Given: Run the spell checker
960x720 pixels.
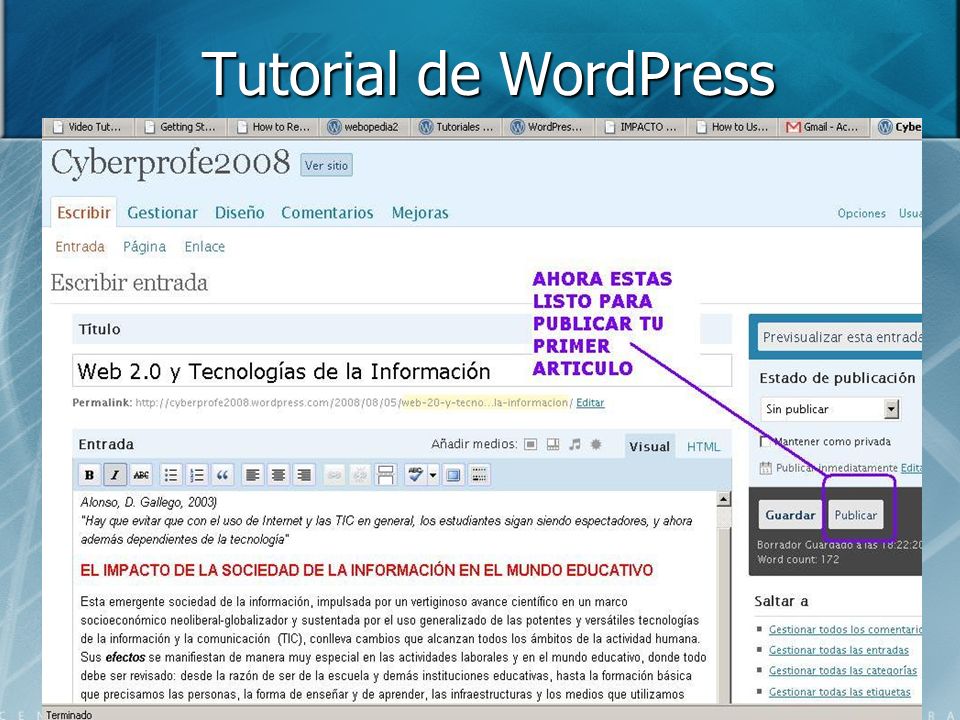Looking at the screenshot, I should coord(416,475).
